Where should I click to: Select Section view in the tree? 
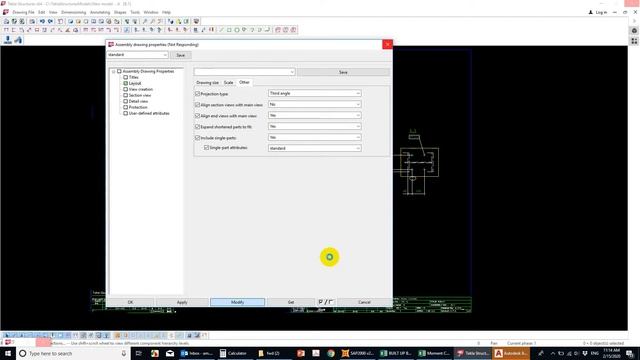point(140,95)
